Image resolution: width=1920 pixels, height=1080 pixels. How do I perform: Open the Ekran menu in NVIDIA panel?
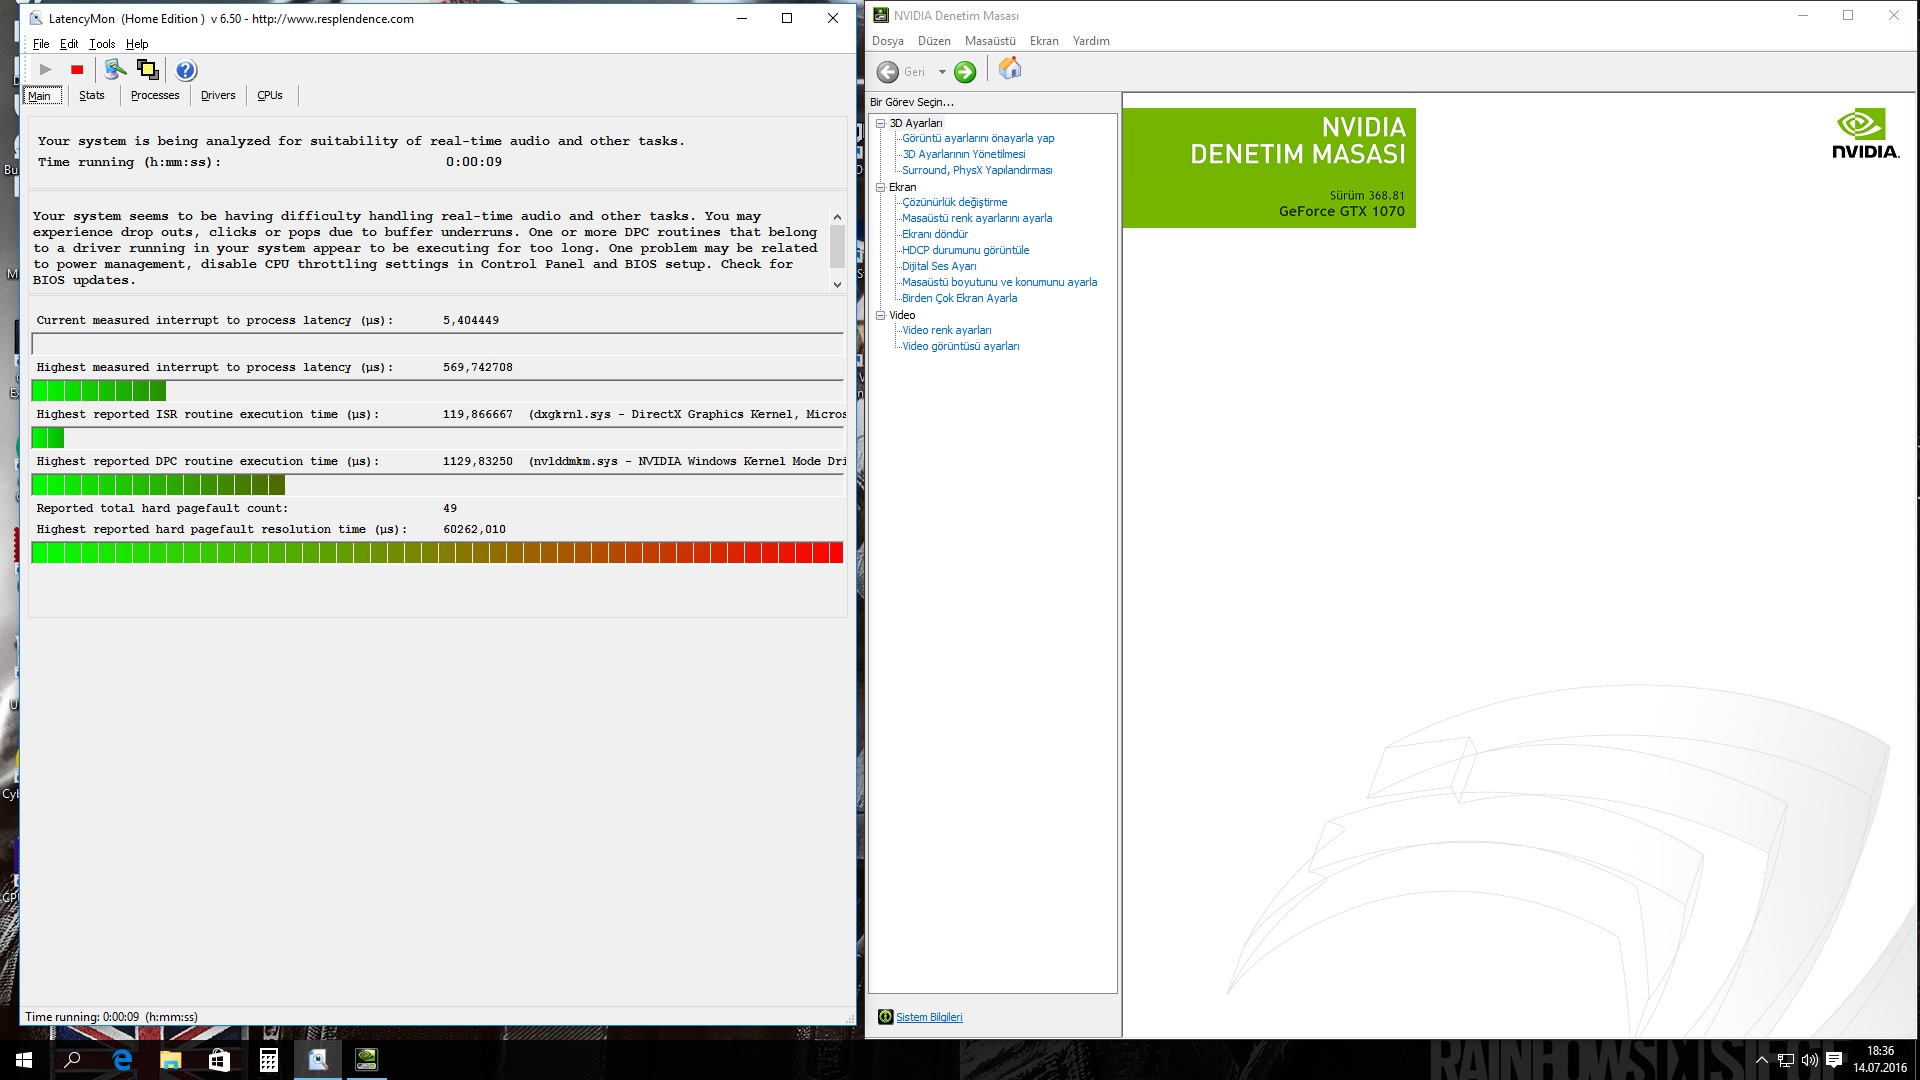click(x=1044, y=41)
